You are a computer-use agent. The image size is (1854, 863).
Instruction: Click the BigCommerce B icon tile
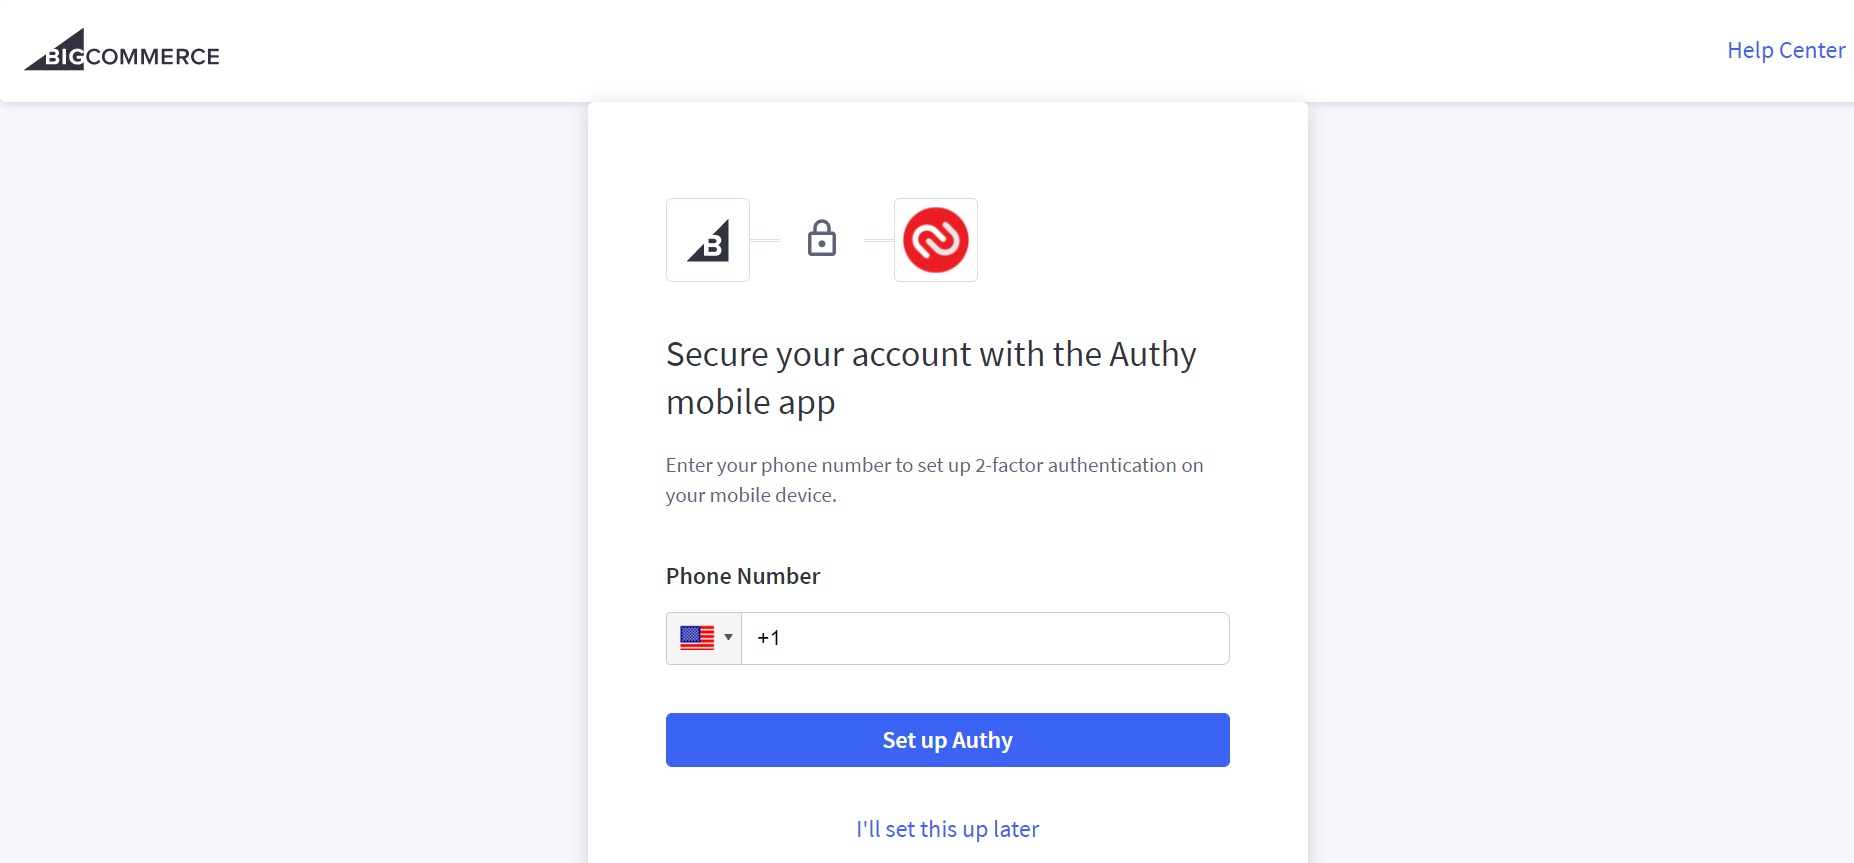pyautogui.click(x=708, y=240)
